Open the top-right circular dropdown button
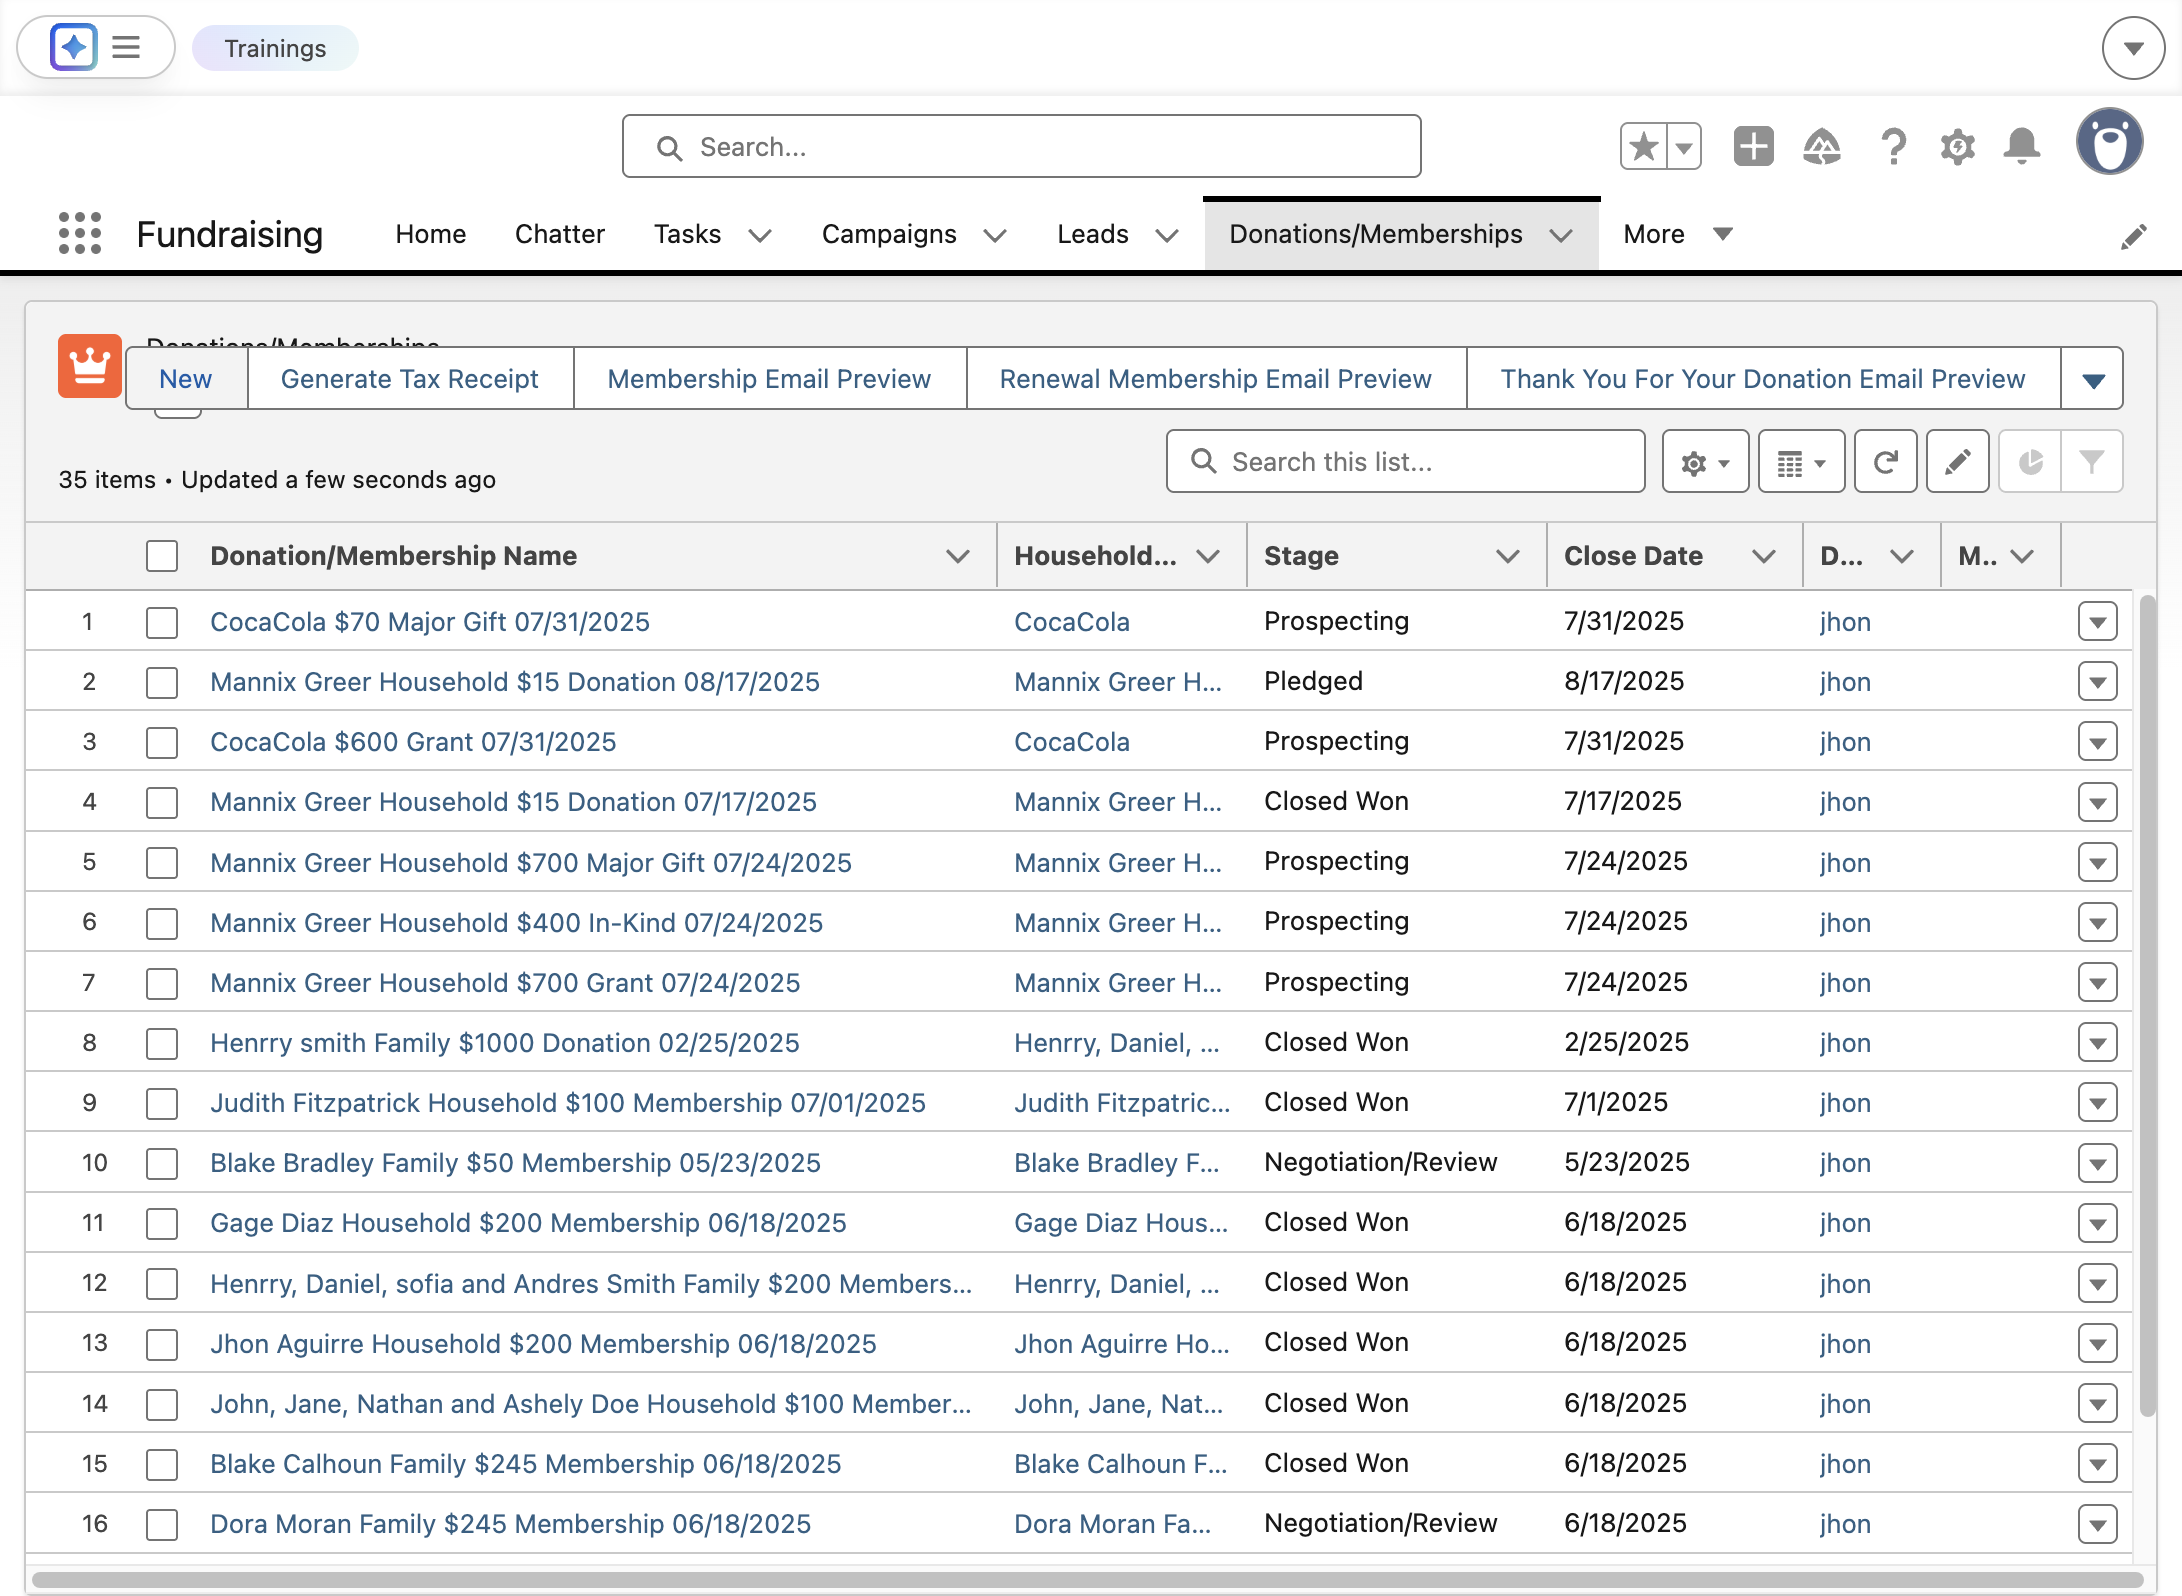Screen dimensions: 2182x1596 point(2133,47)
